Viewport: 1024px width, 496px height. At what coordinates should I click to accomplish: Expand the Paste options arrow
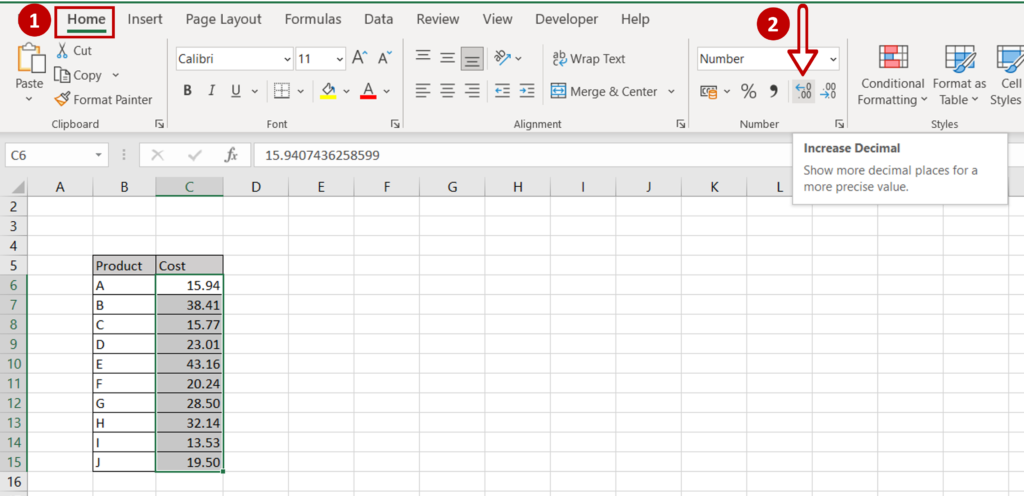coord(29,99)
